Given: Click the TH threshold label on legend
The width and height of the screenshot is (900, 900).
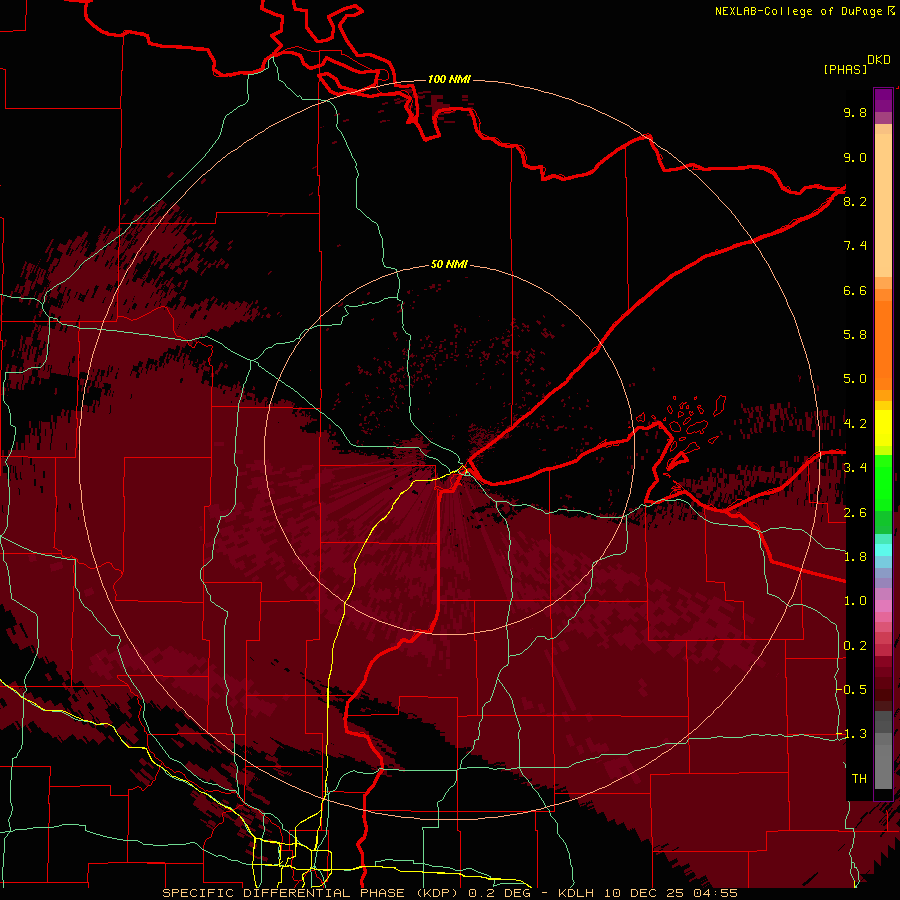Looking at the screenshot, I should (859, 778).
